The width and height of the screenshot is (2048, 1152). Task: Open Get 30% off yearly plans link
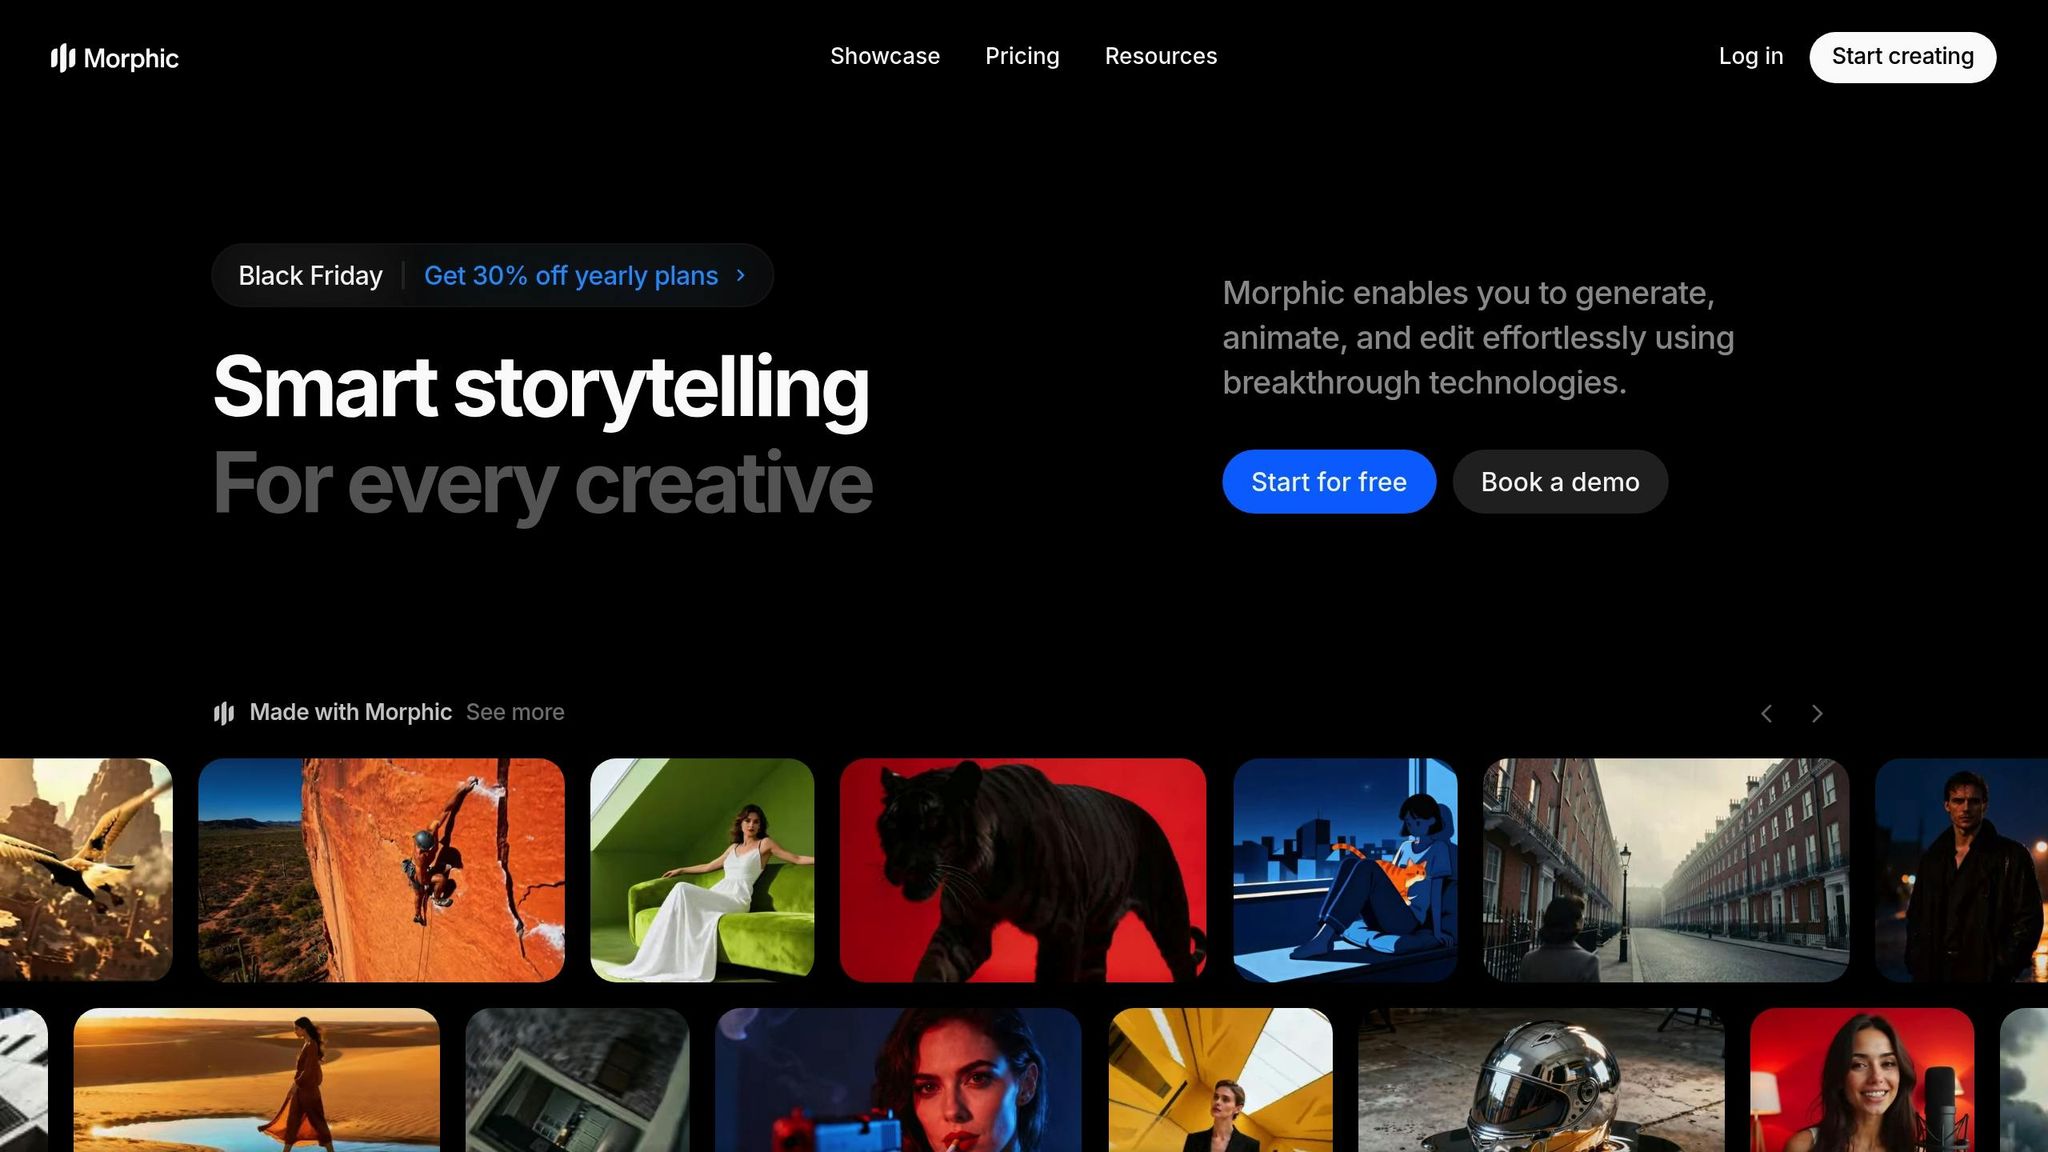click(571, 275)
